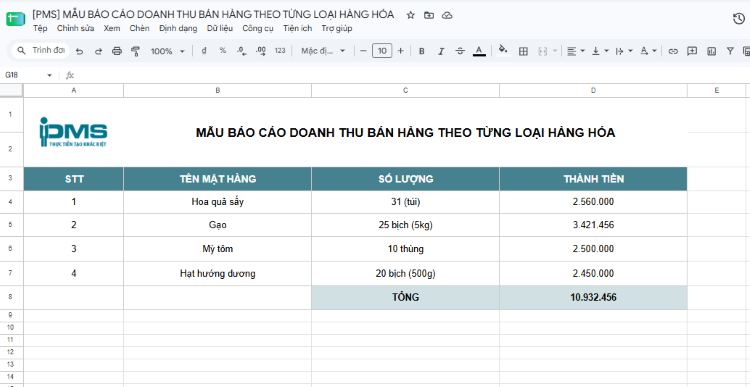Rename the document title
Image resolution: width=750 pixels, height=387 pixels.
pos(213,15)
